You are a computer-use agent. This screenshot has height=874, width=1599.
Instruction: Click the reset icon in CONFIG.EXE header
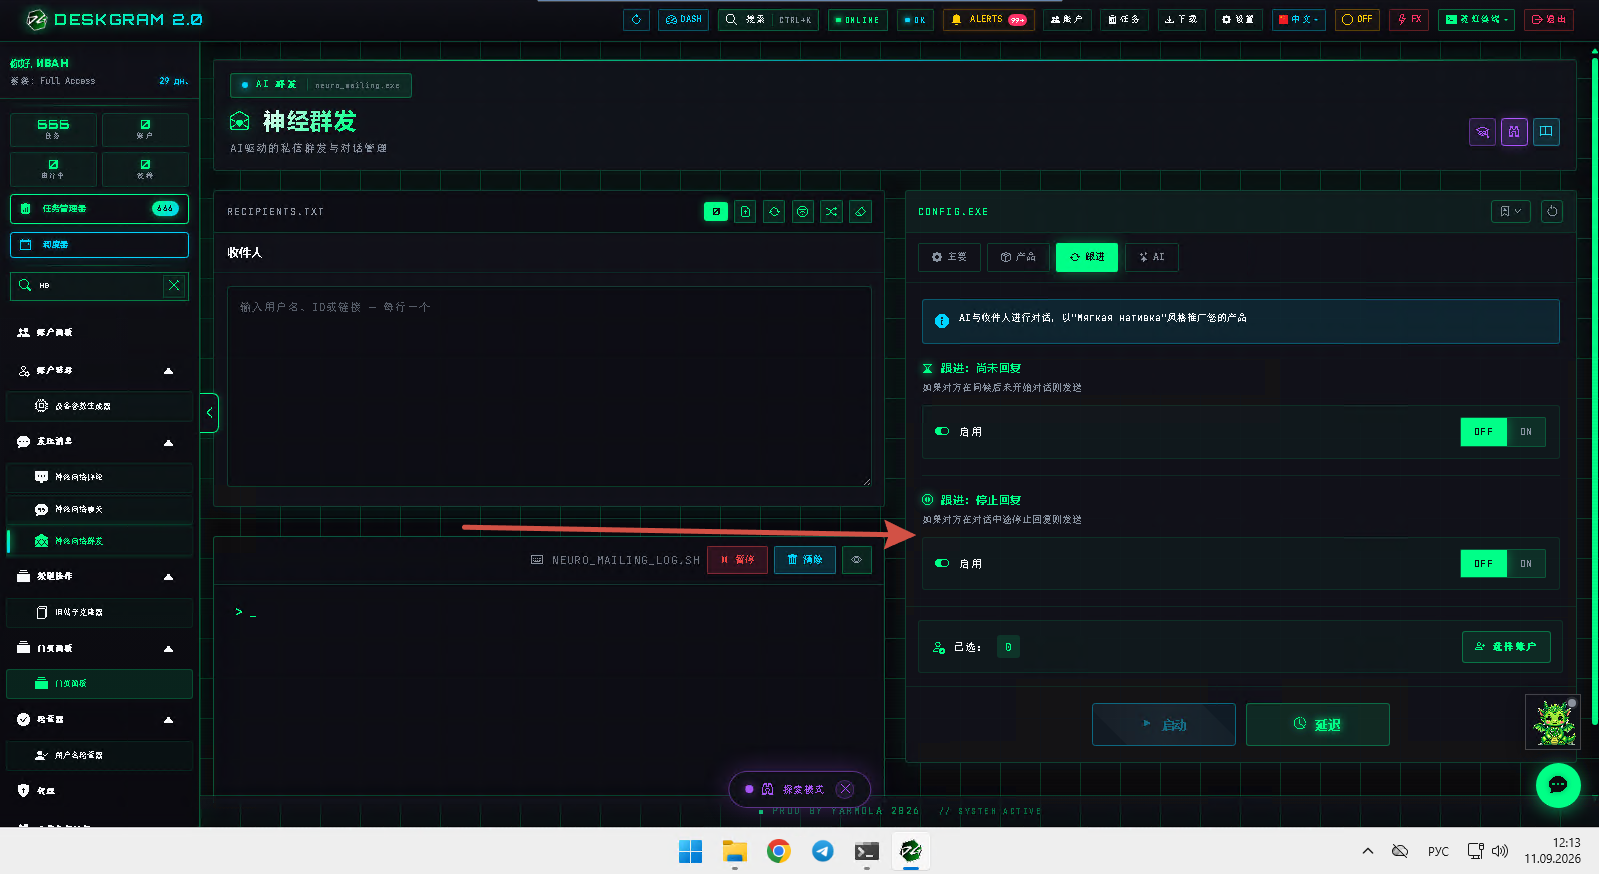point(1552,211)
